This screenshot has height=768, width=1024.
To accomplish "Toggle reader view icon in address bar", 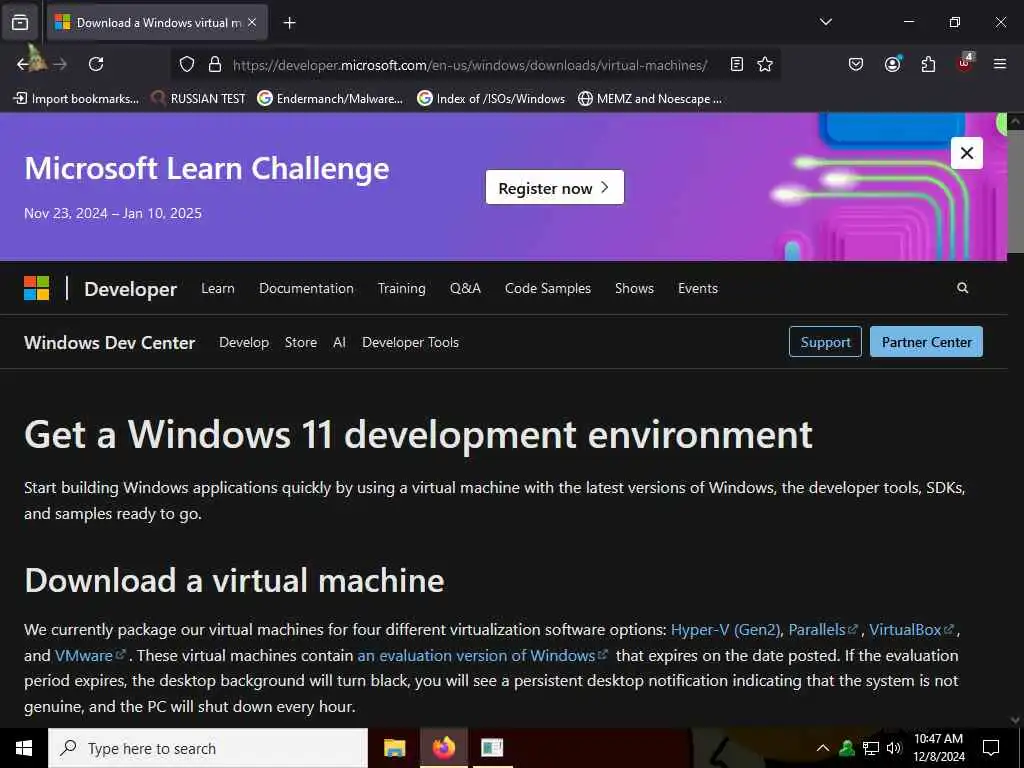I will coord(737,64).
